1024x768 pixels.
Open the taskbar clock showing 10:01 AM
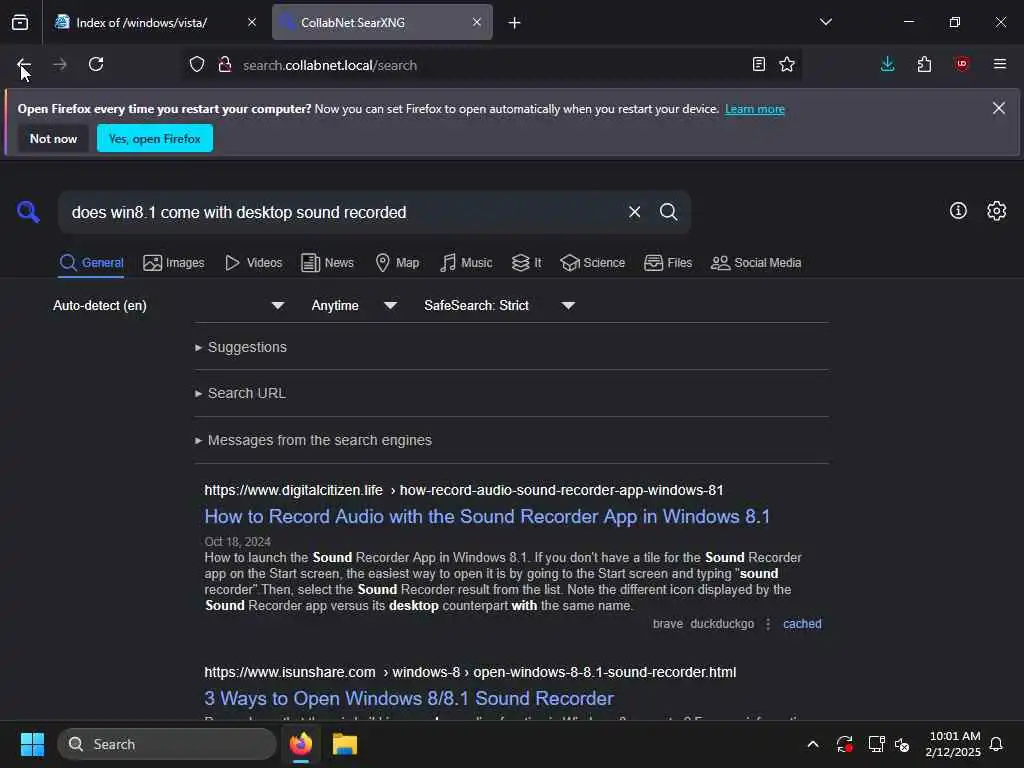click(x=953, y=744)
